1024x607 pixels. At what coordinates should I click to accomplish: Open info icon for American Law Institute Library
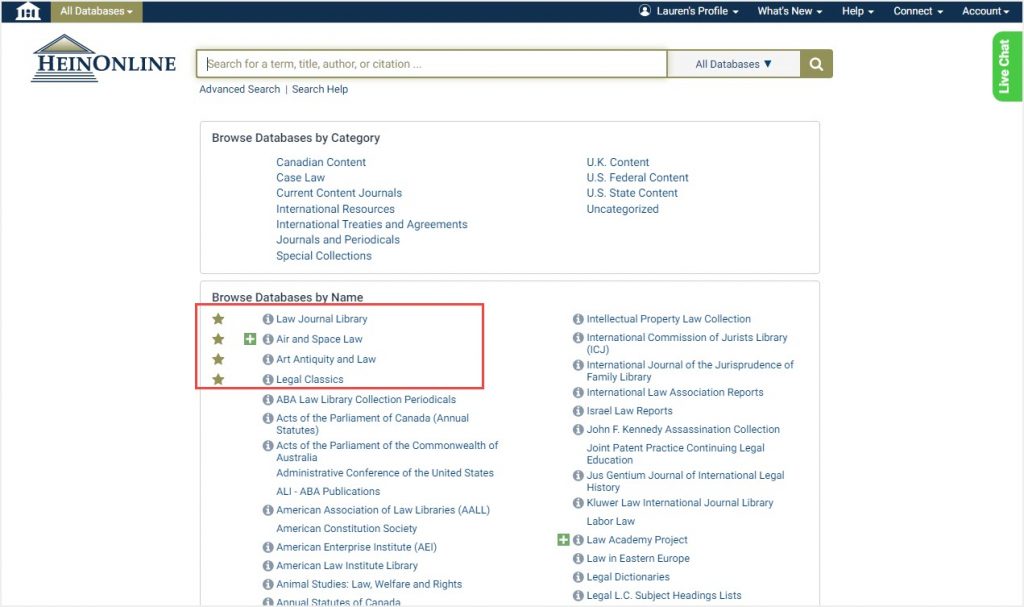[x=268, y=566]
